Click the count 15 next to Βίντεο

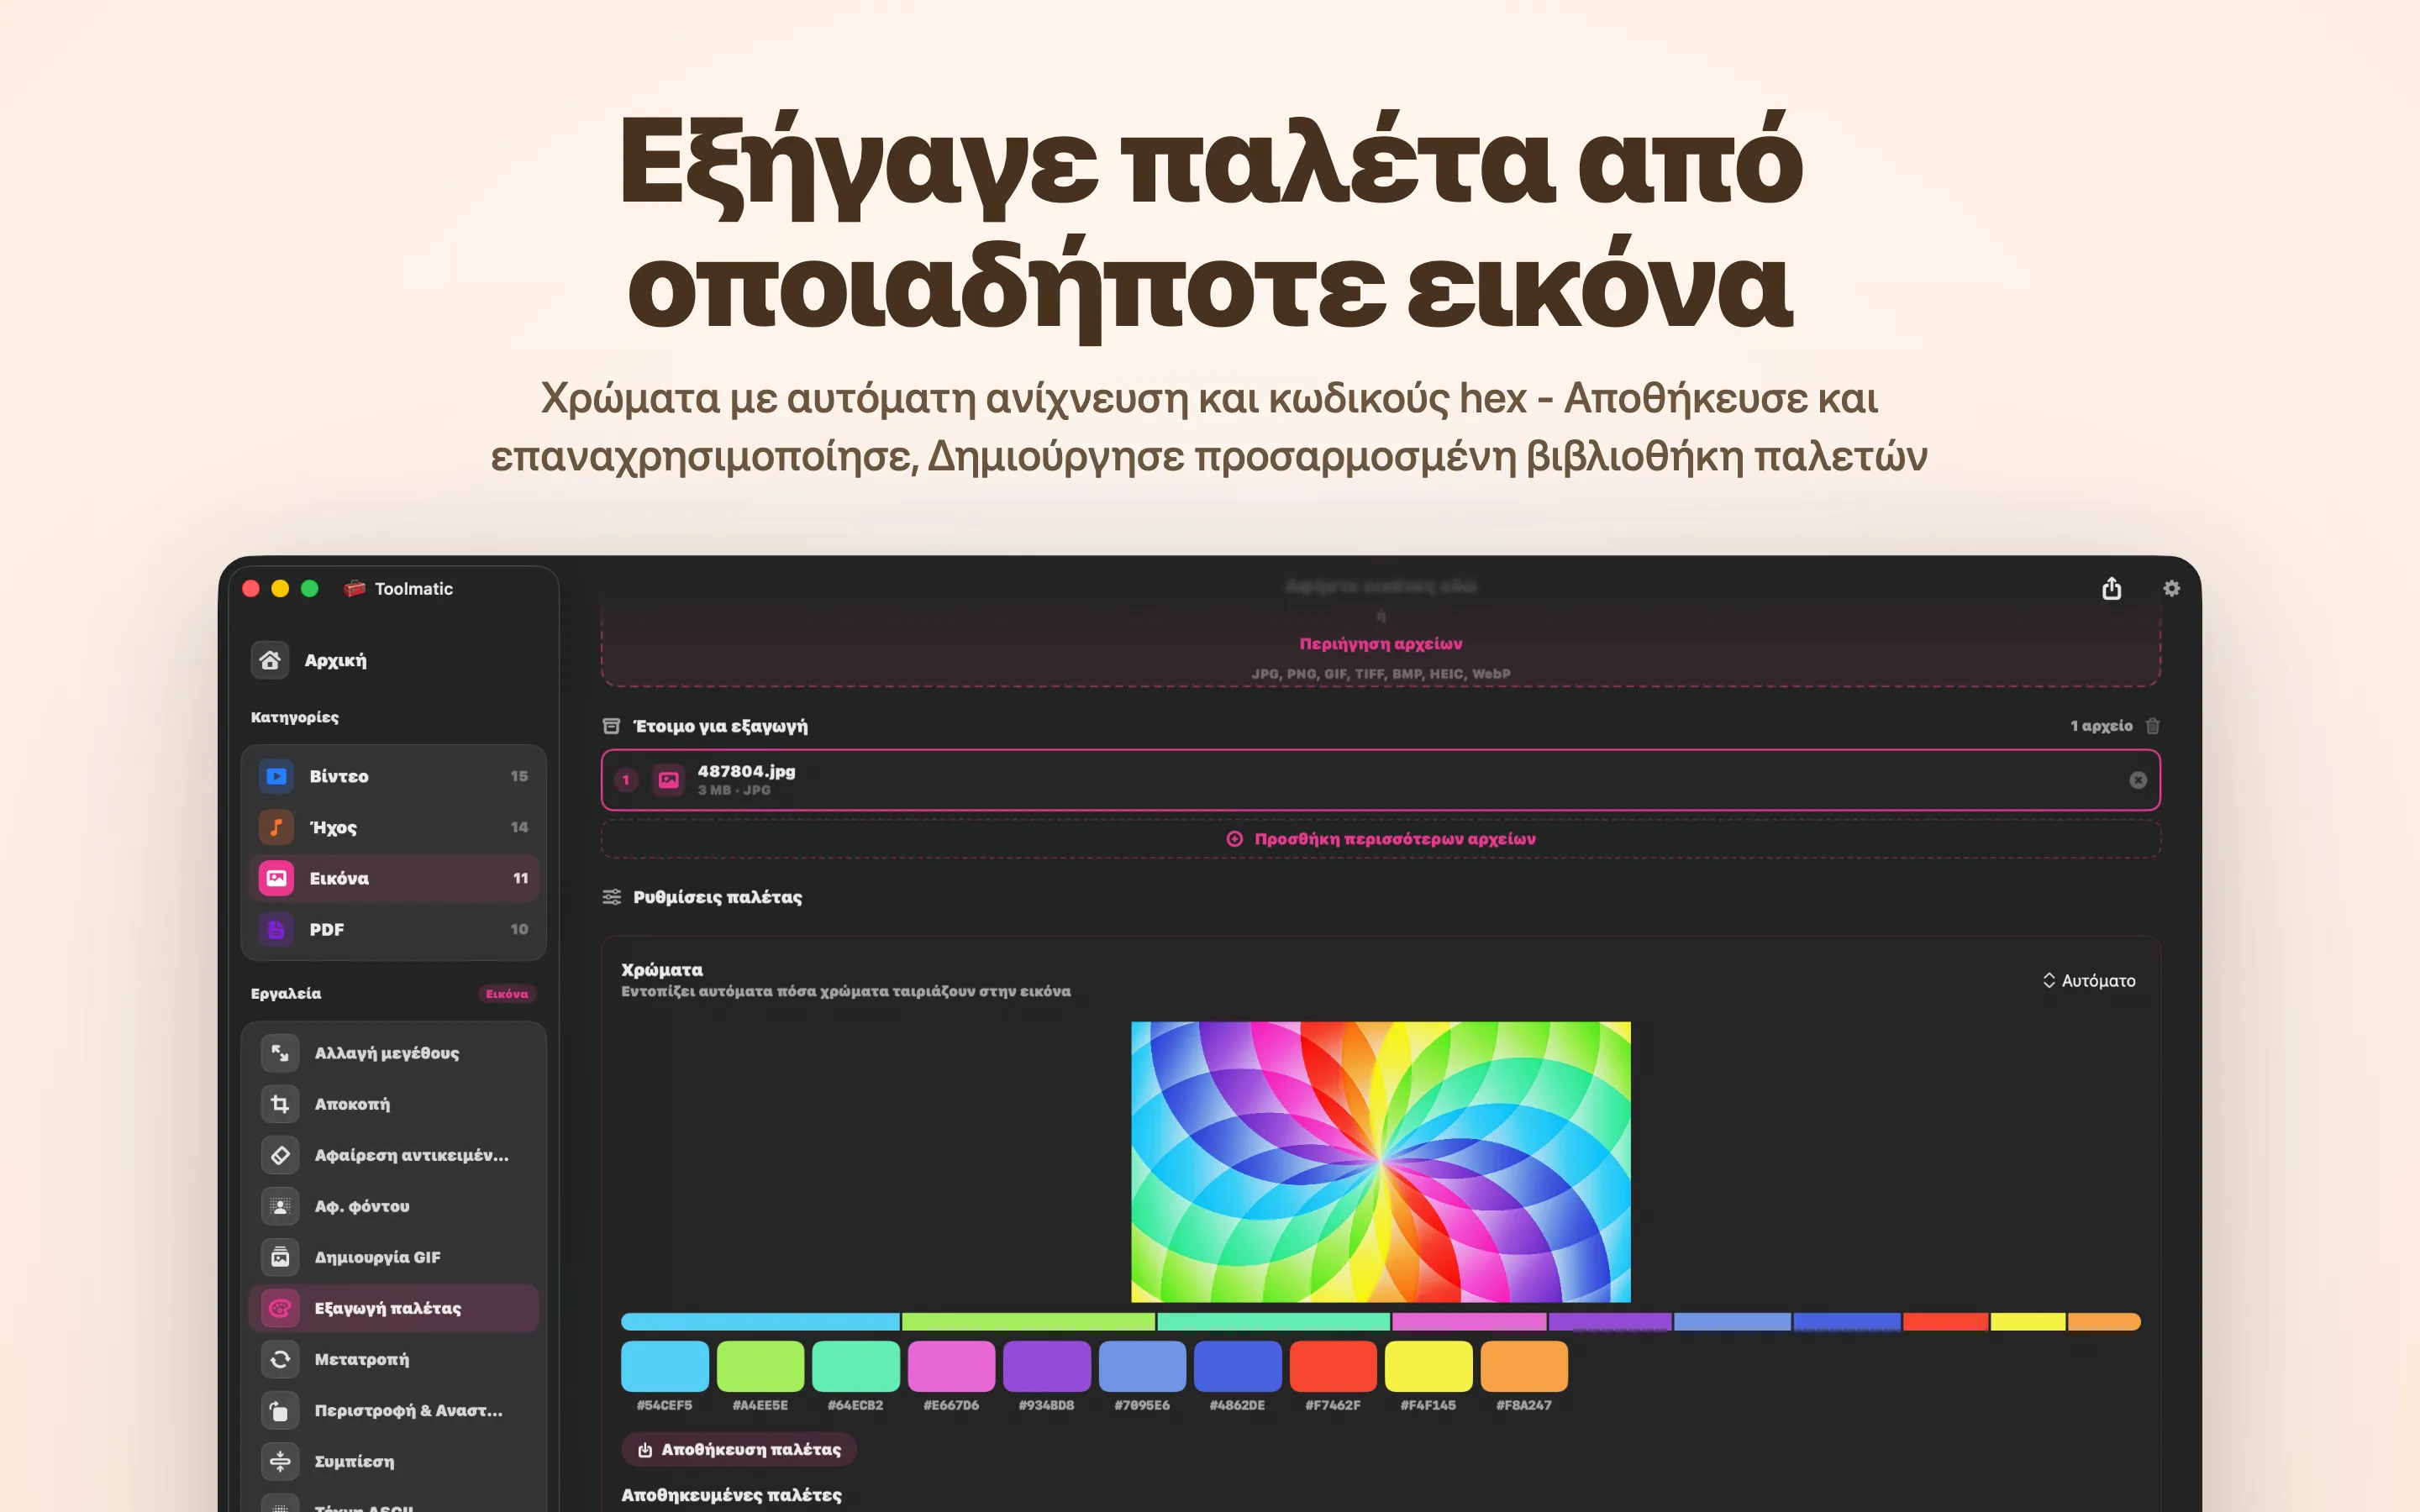tap(519, 776)
